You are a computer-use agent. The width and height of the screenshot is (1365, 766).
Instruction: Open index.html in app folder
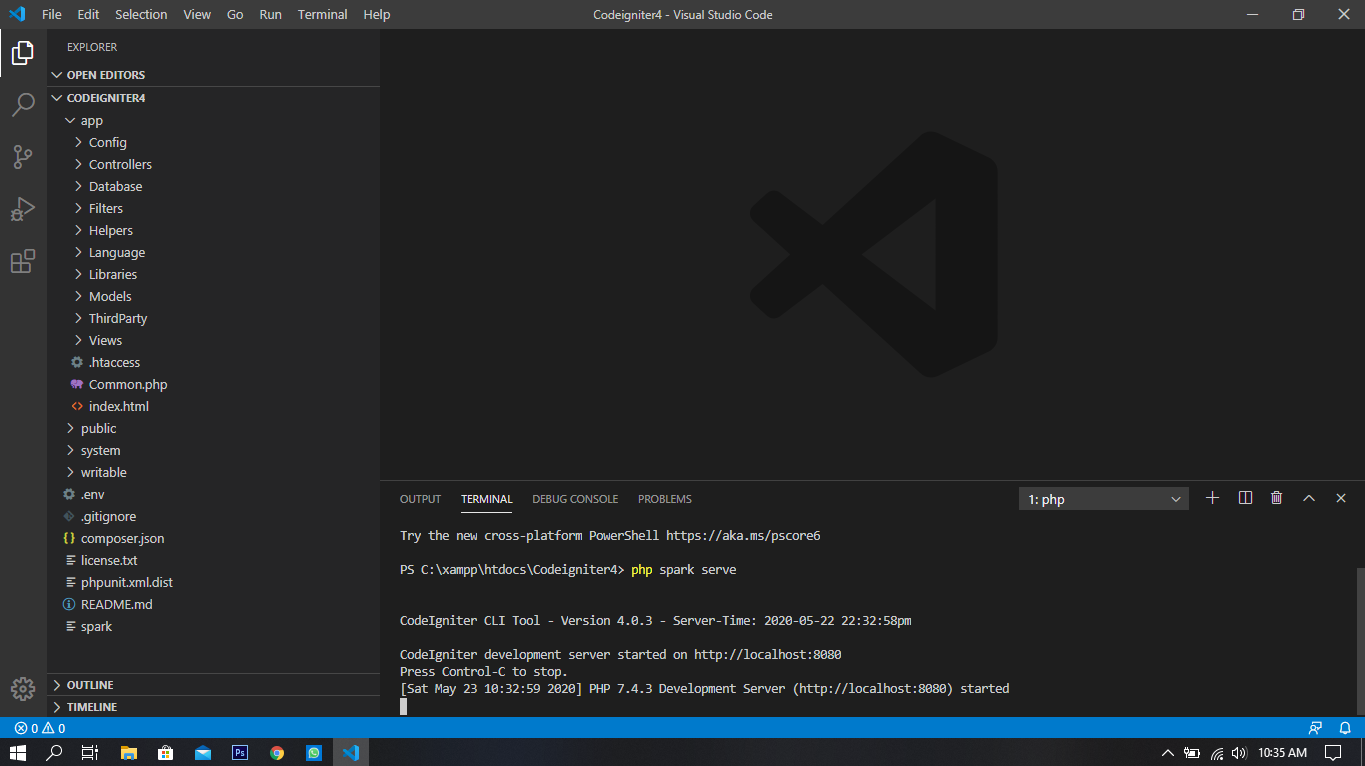pyautogui.click(x=213, y=406)
